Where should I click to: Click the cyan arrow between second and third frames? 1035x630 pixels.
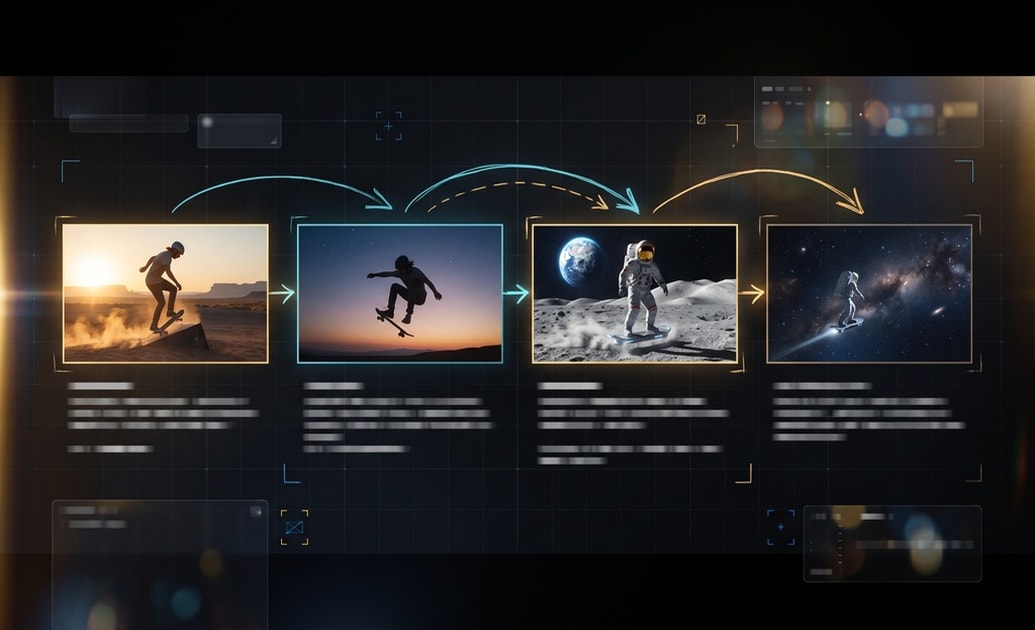coord(517,294)
